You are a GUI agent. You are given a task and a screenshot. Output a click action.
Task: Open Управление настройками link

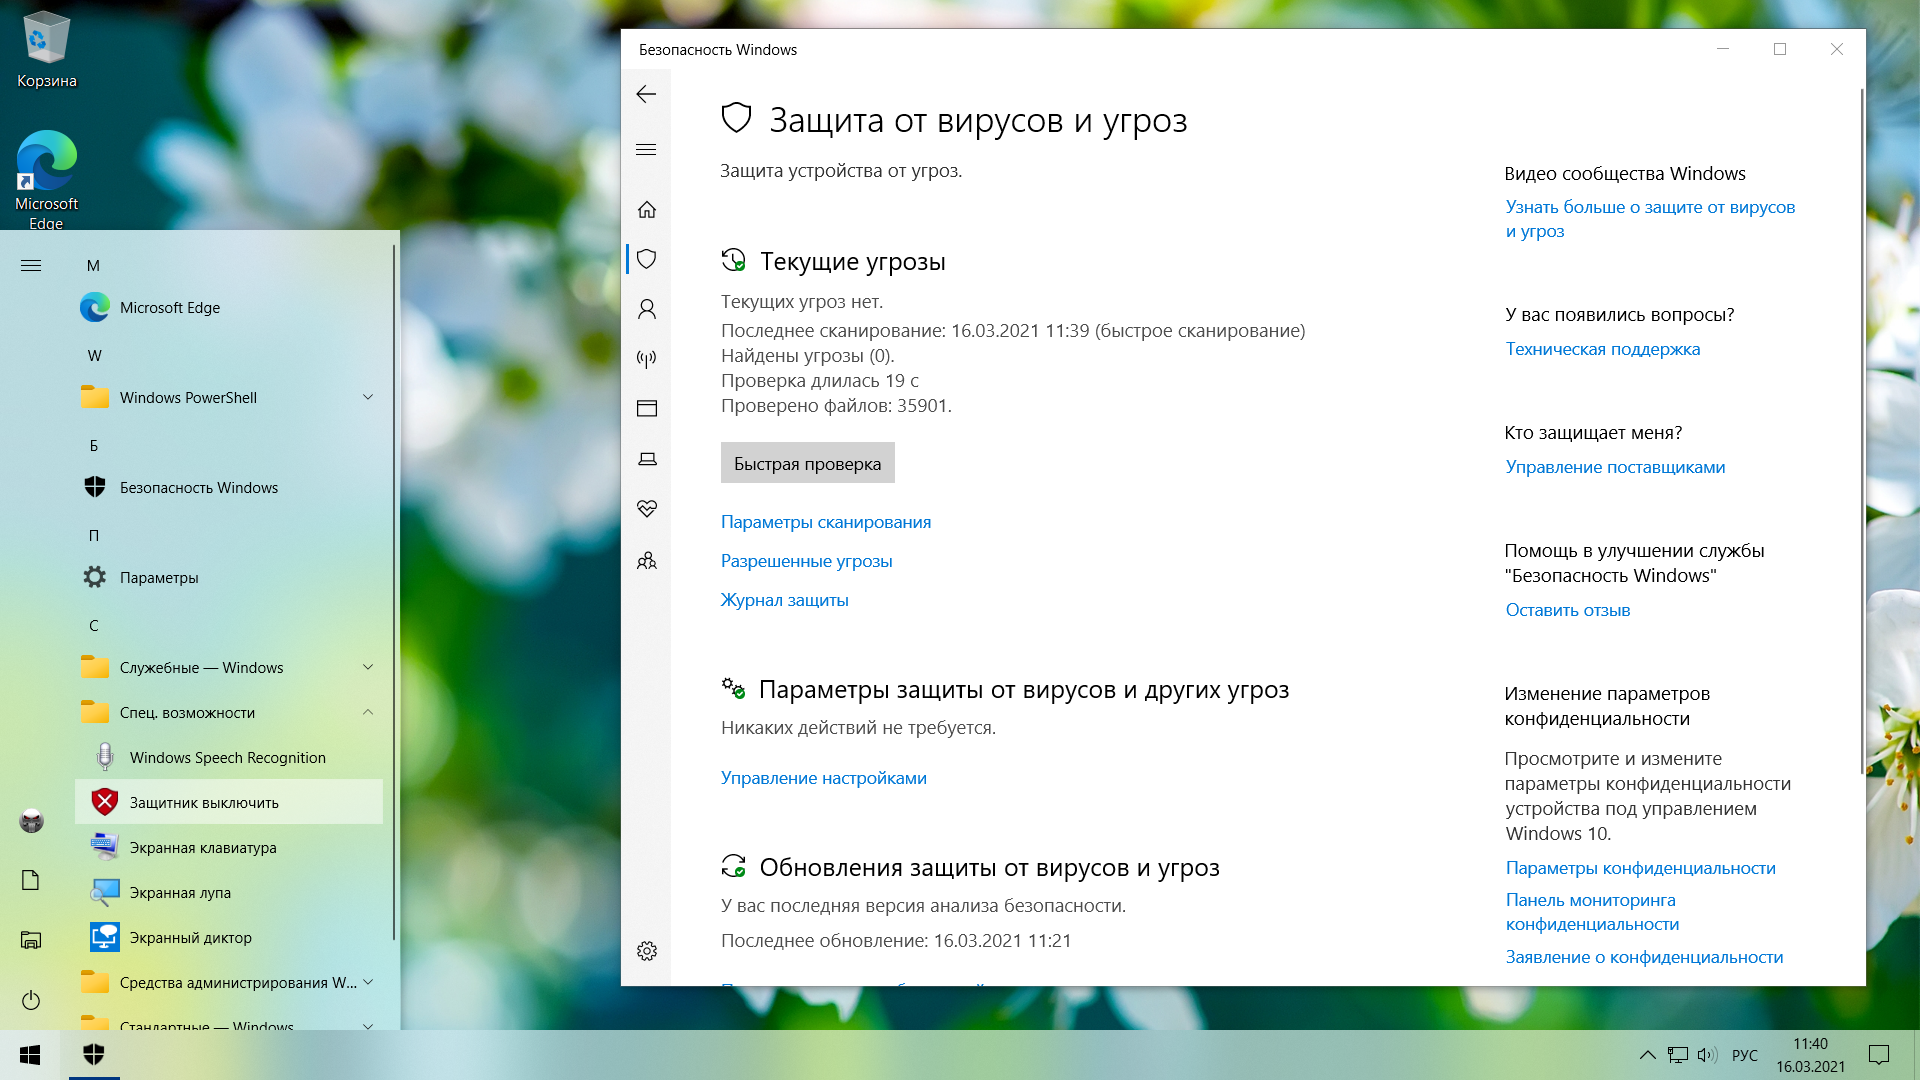[824, 778]
